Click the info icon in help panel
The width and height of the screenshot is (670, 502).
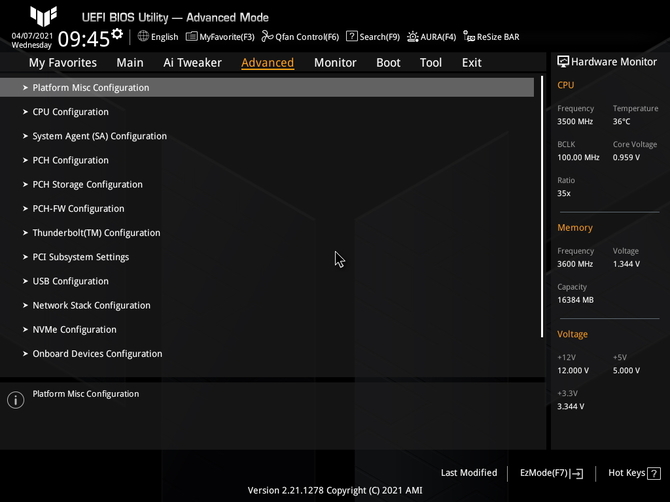tap(15, 400)
